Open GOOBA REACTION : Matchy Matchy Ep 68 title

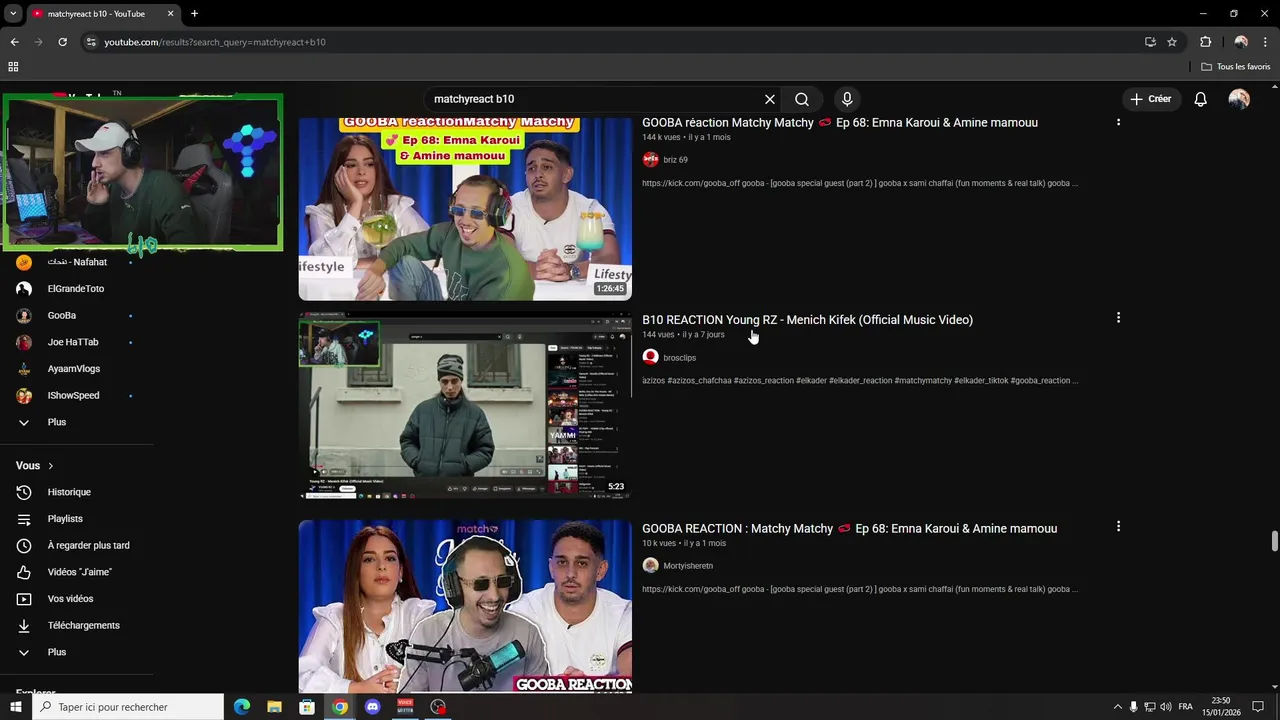(x=849, y=529)
